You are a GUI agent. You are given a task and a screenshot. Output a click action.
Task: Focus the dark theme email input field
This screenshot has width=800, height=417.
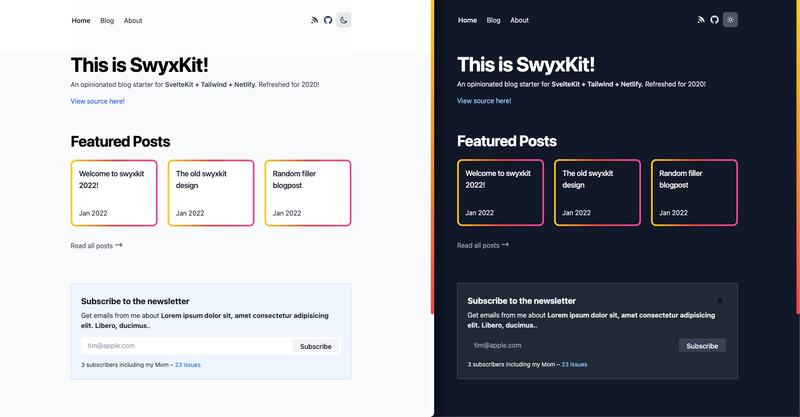coord(573,345)
